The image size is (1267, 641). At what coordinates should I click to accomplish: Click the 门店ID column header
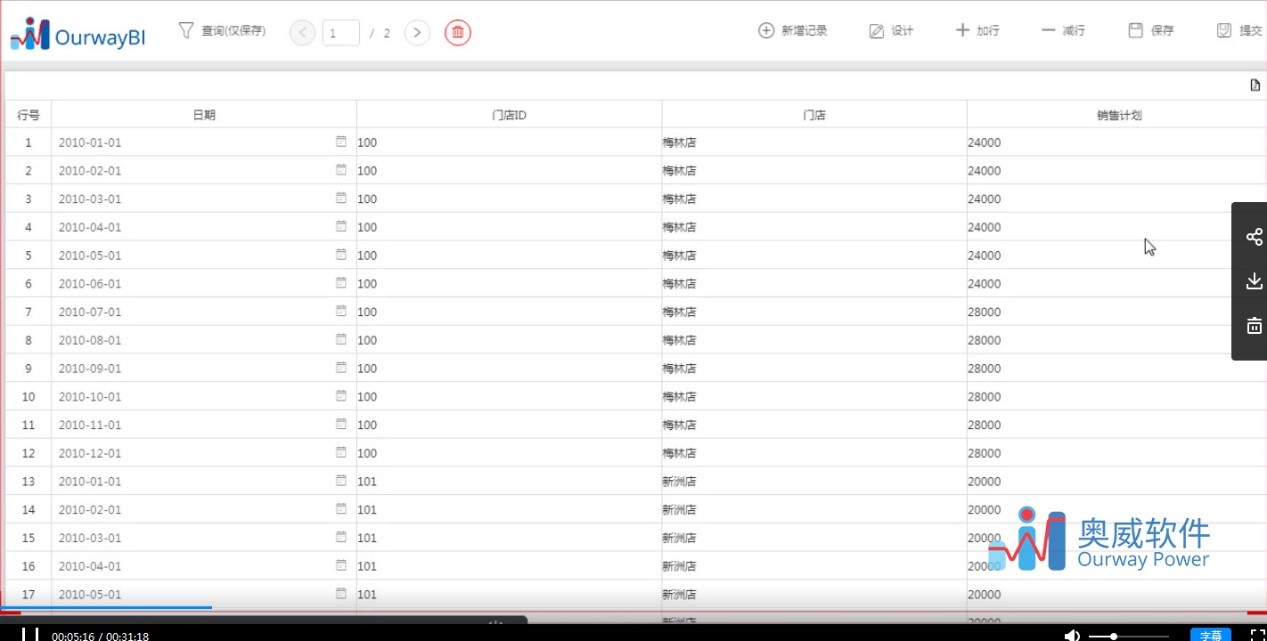[509, 115]
